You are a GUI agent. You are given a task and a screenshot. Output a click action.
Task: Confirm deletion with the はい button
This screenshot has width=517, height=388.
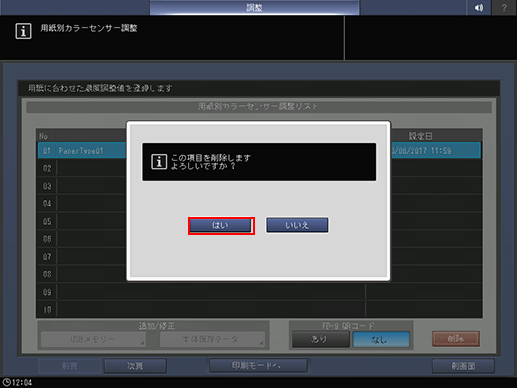221,226
